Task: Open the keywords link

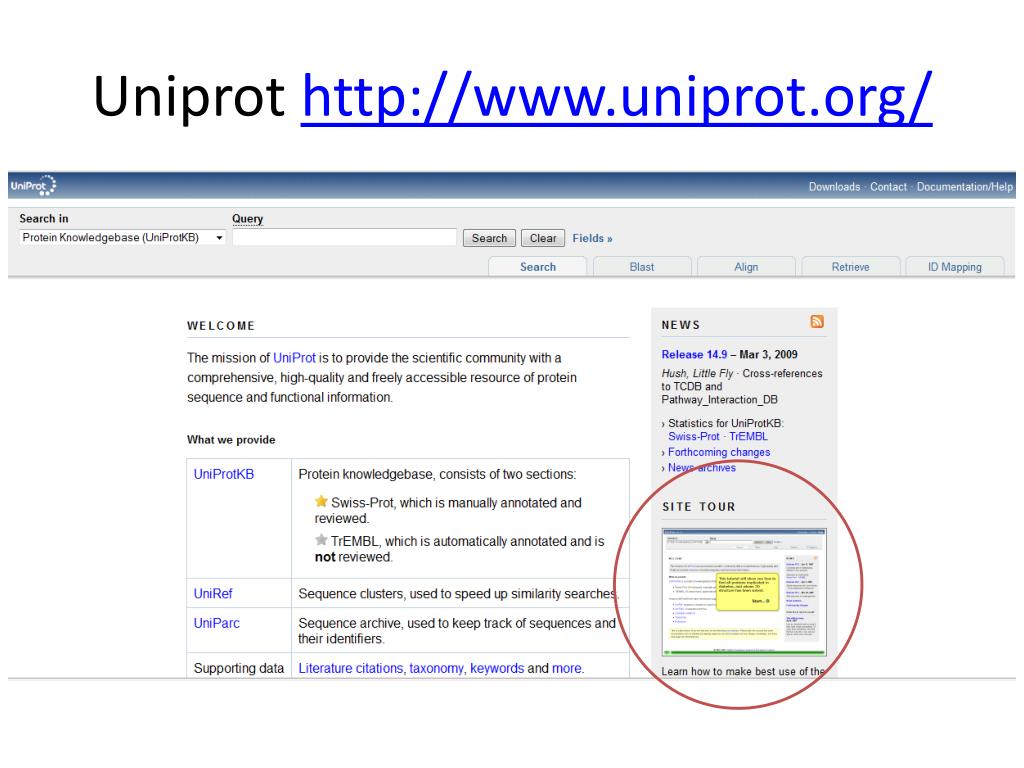Action: [x=497, y=668]
